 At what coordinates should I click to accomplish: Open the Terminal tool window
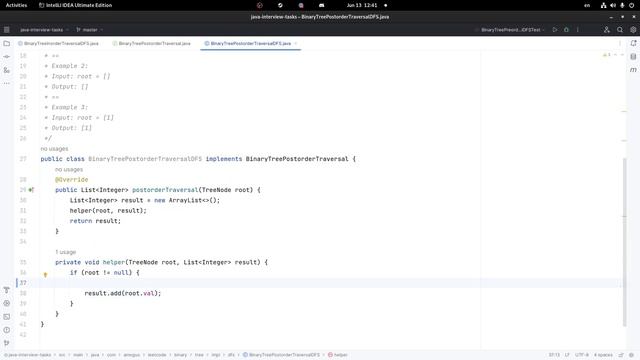(x=7, y=317)
